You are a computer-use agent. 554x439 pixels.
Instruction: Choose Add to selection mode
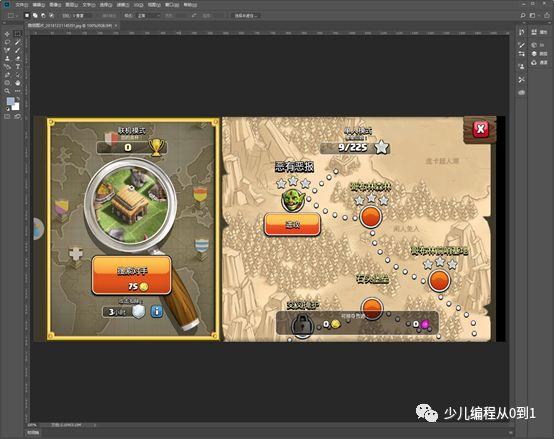pos(35,16)
